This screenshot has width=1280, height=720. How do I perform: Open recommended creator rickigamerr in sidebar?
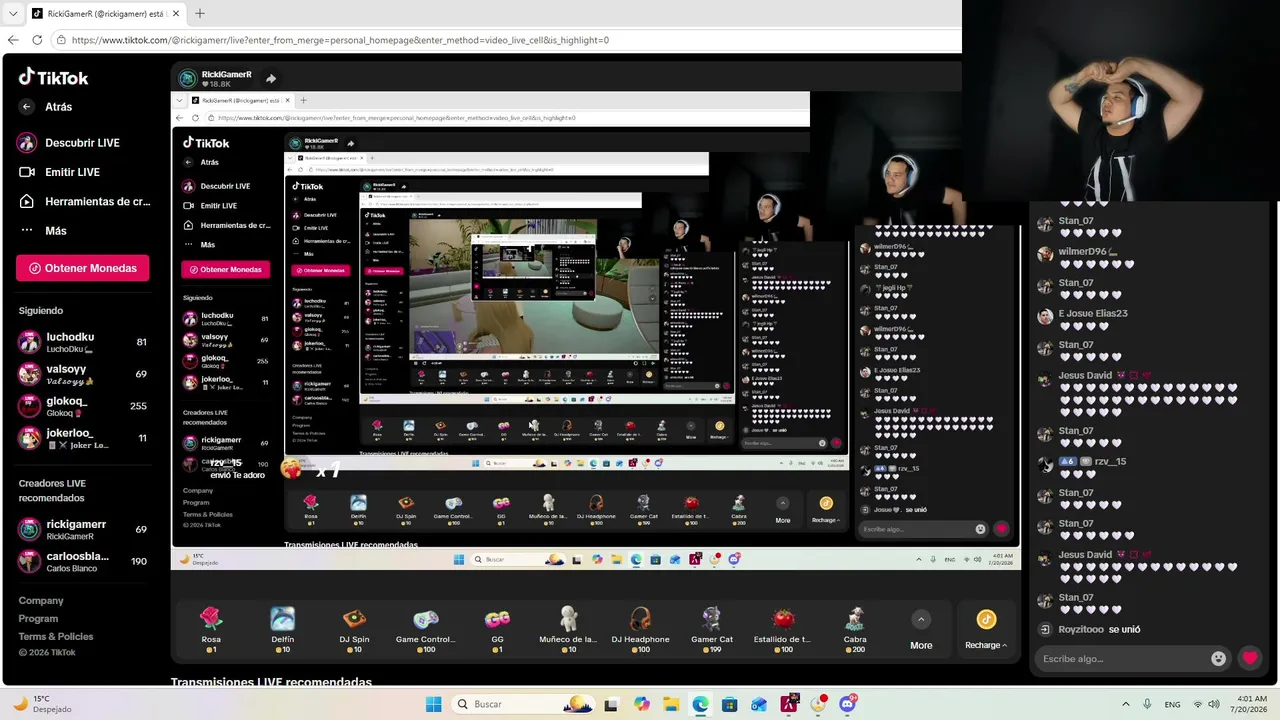click(x=84, y=529)
